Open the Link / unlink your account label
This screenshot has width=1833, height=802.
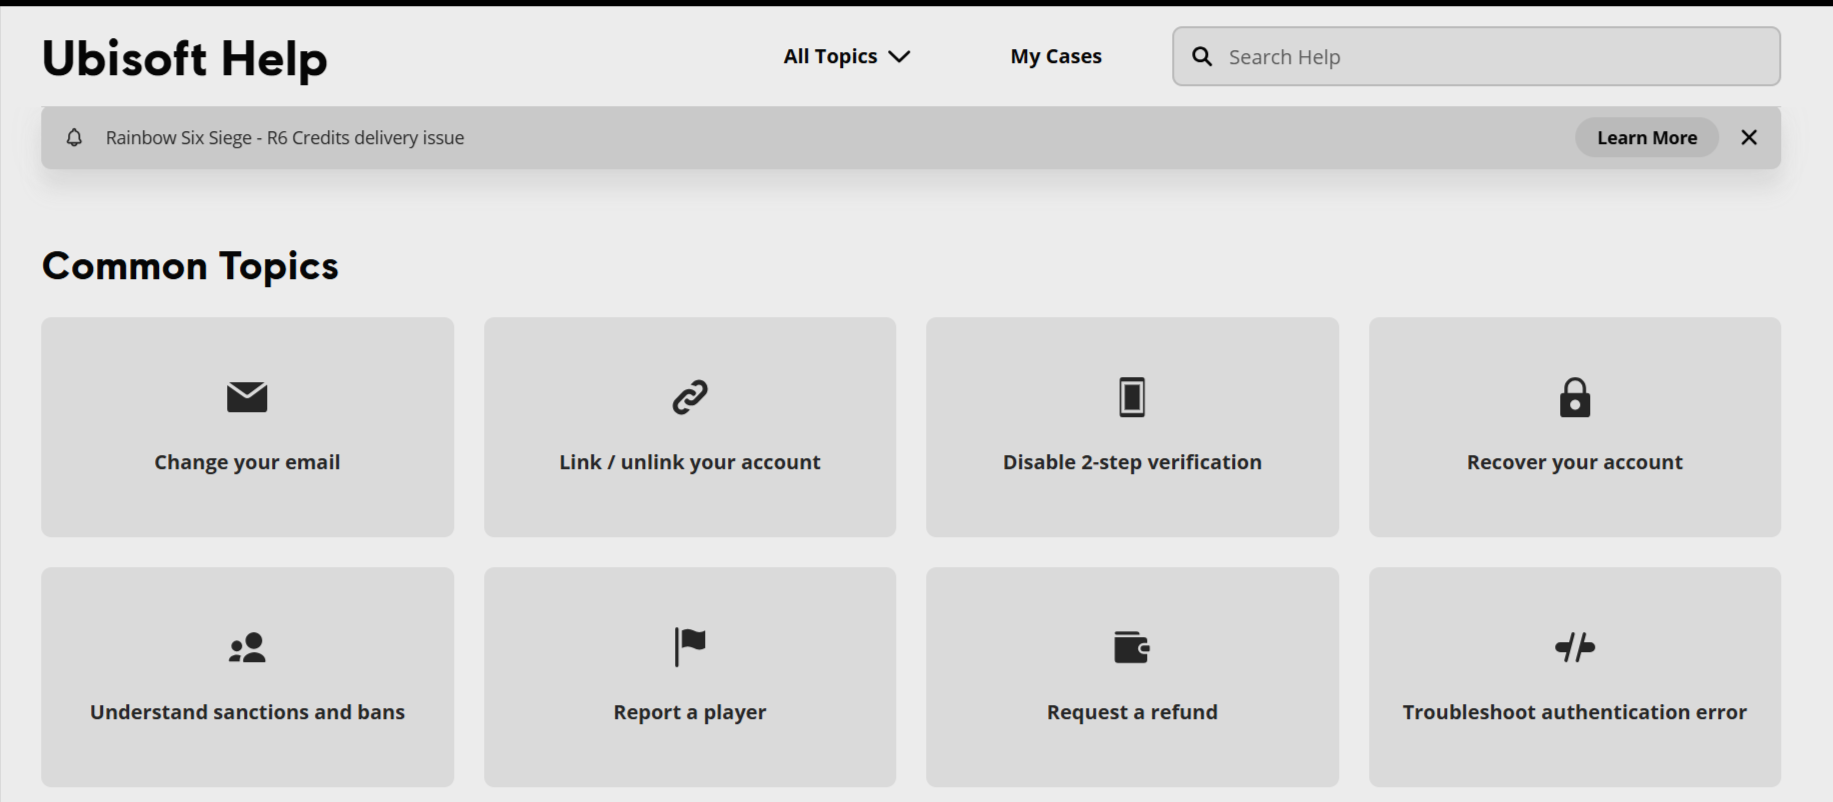click(690, 462)
